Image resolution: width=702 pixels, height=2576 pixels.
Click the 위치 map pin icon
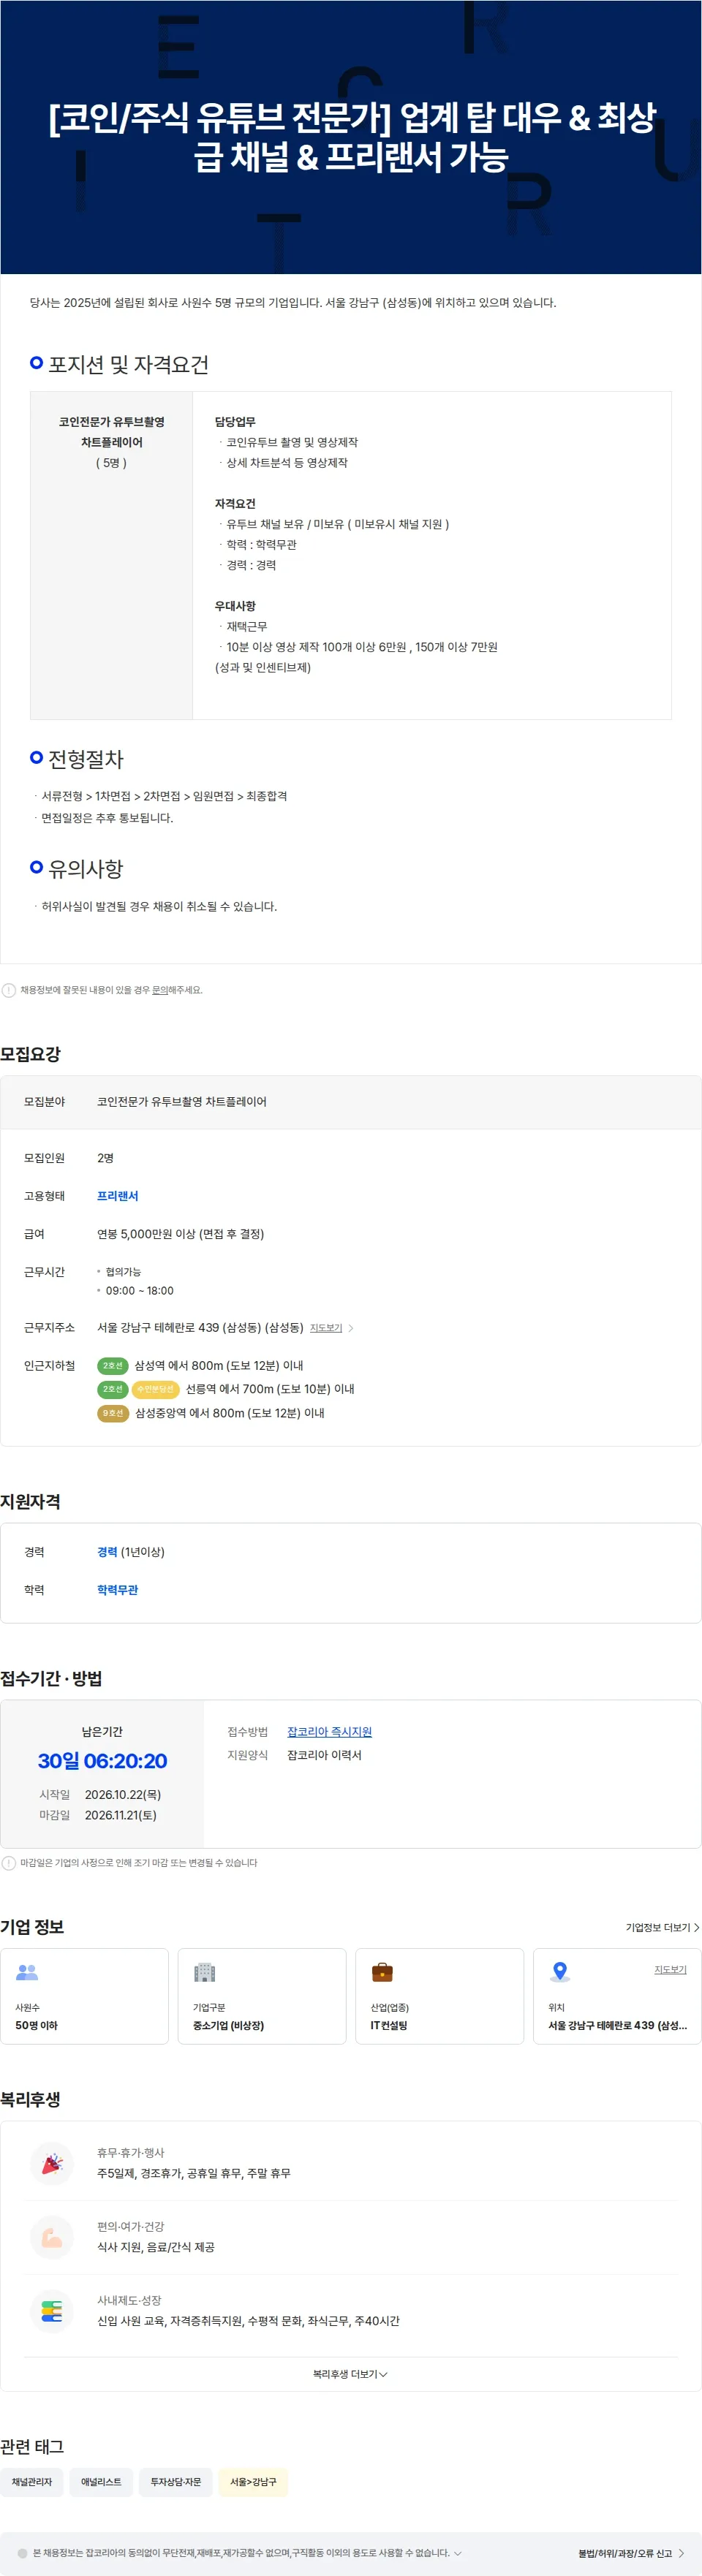coord(560,1972)
